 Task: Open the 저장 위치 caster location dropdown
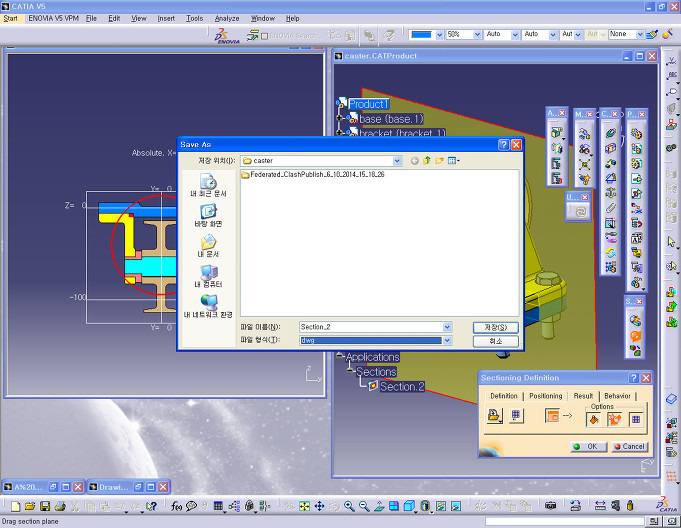(x=397, y=161)
